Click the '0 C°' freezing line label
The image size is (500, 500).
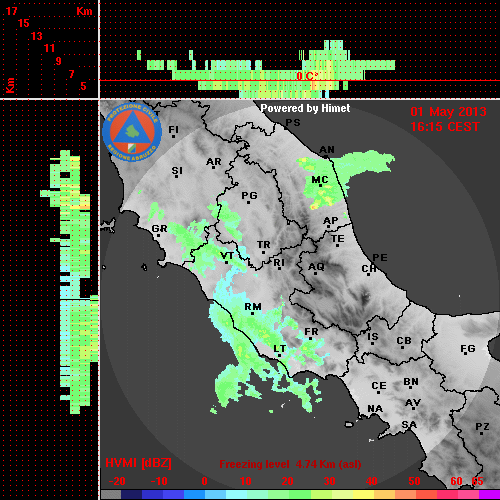(307, 76)
